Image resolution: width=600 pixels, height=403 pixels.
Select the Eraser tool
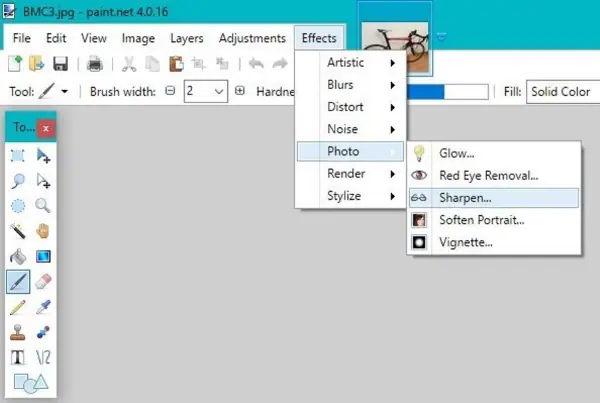coord(43,282)
